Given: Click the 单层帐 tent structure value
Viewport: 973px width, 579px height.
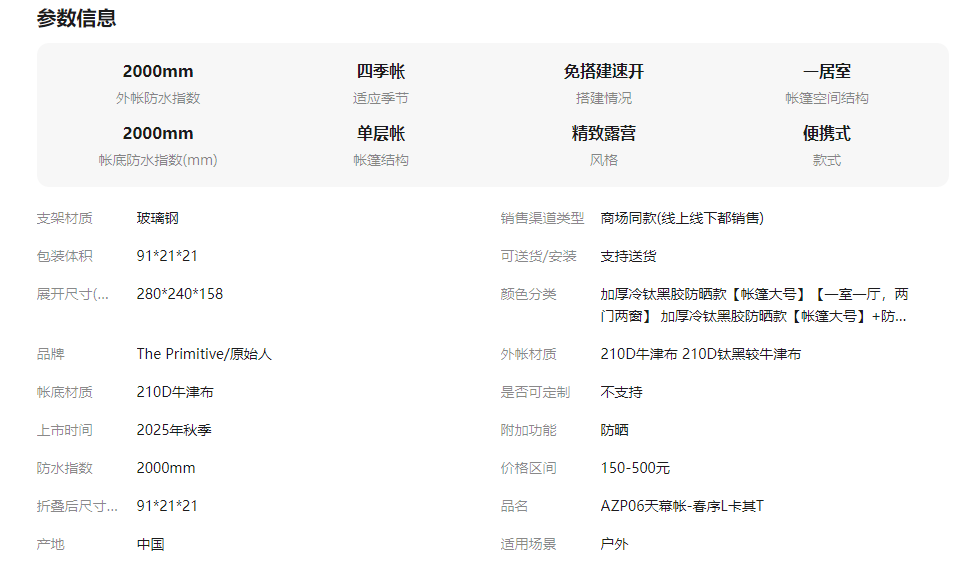Looking at the screenshot, I should point(381,134).
